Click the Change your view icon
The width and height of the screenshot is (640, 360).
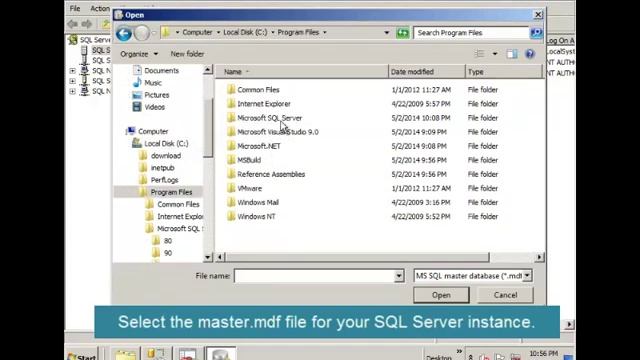point(479,53)
